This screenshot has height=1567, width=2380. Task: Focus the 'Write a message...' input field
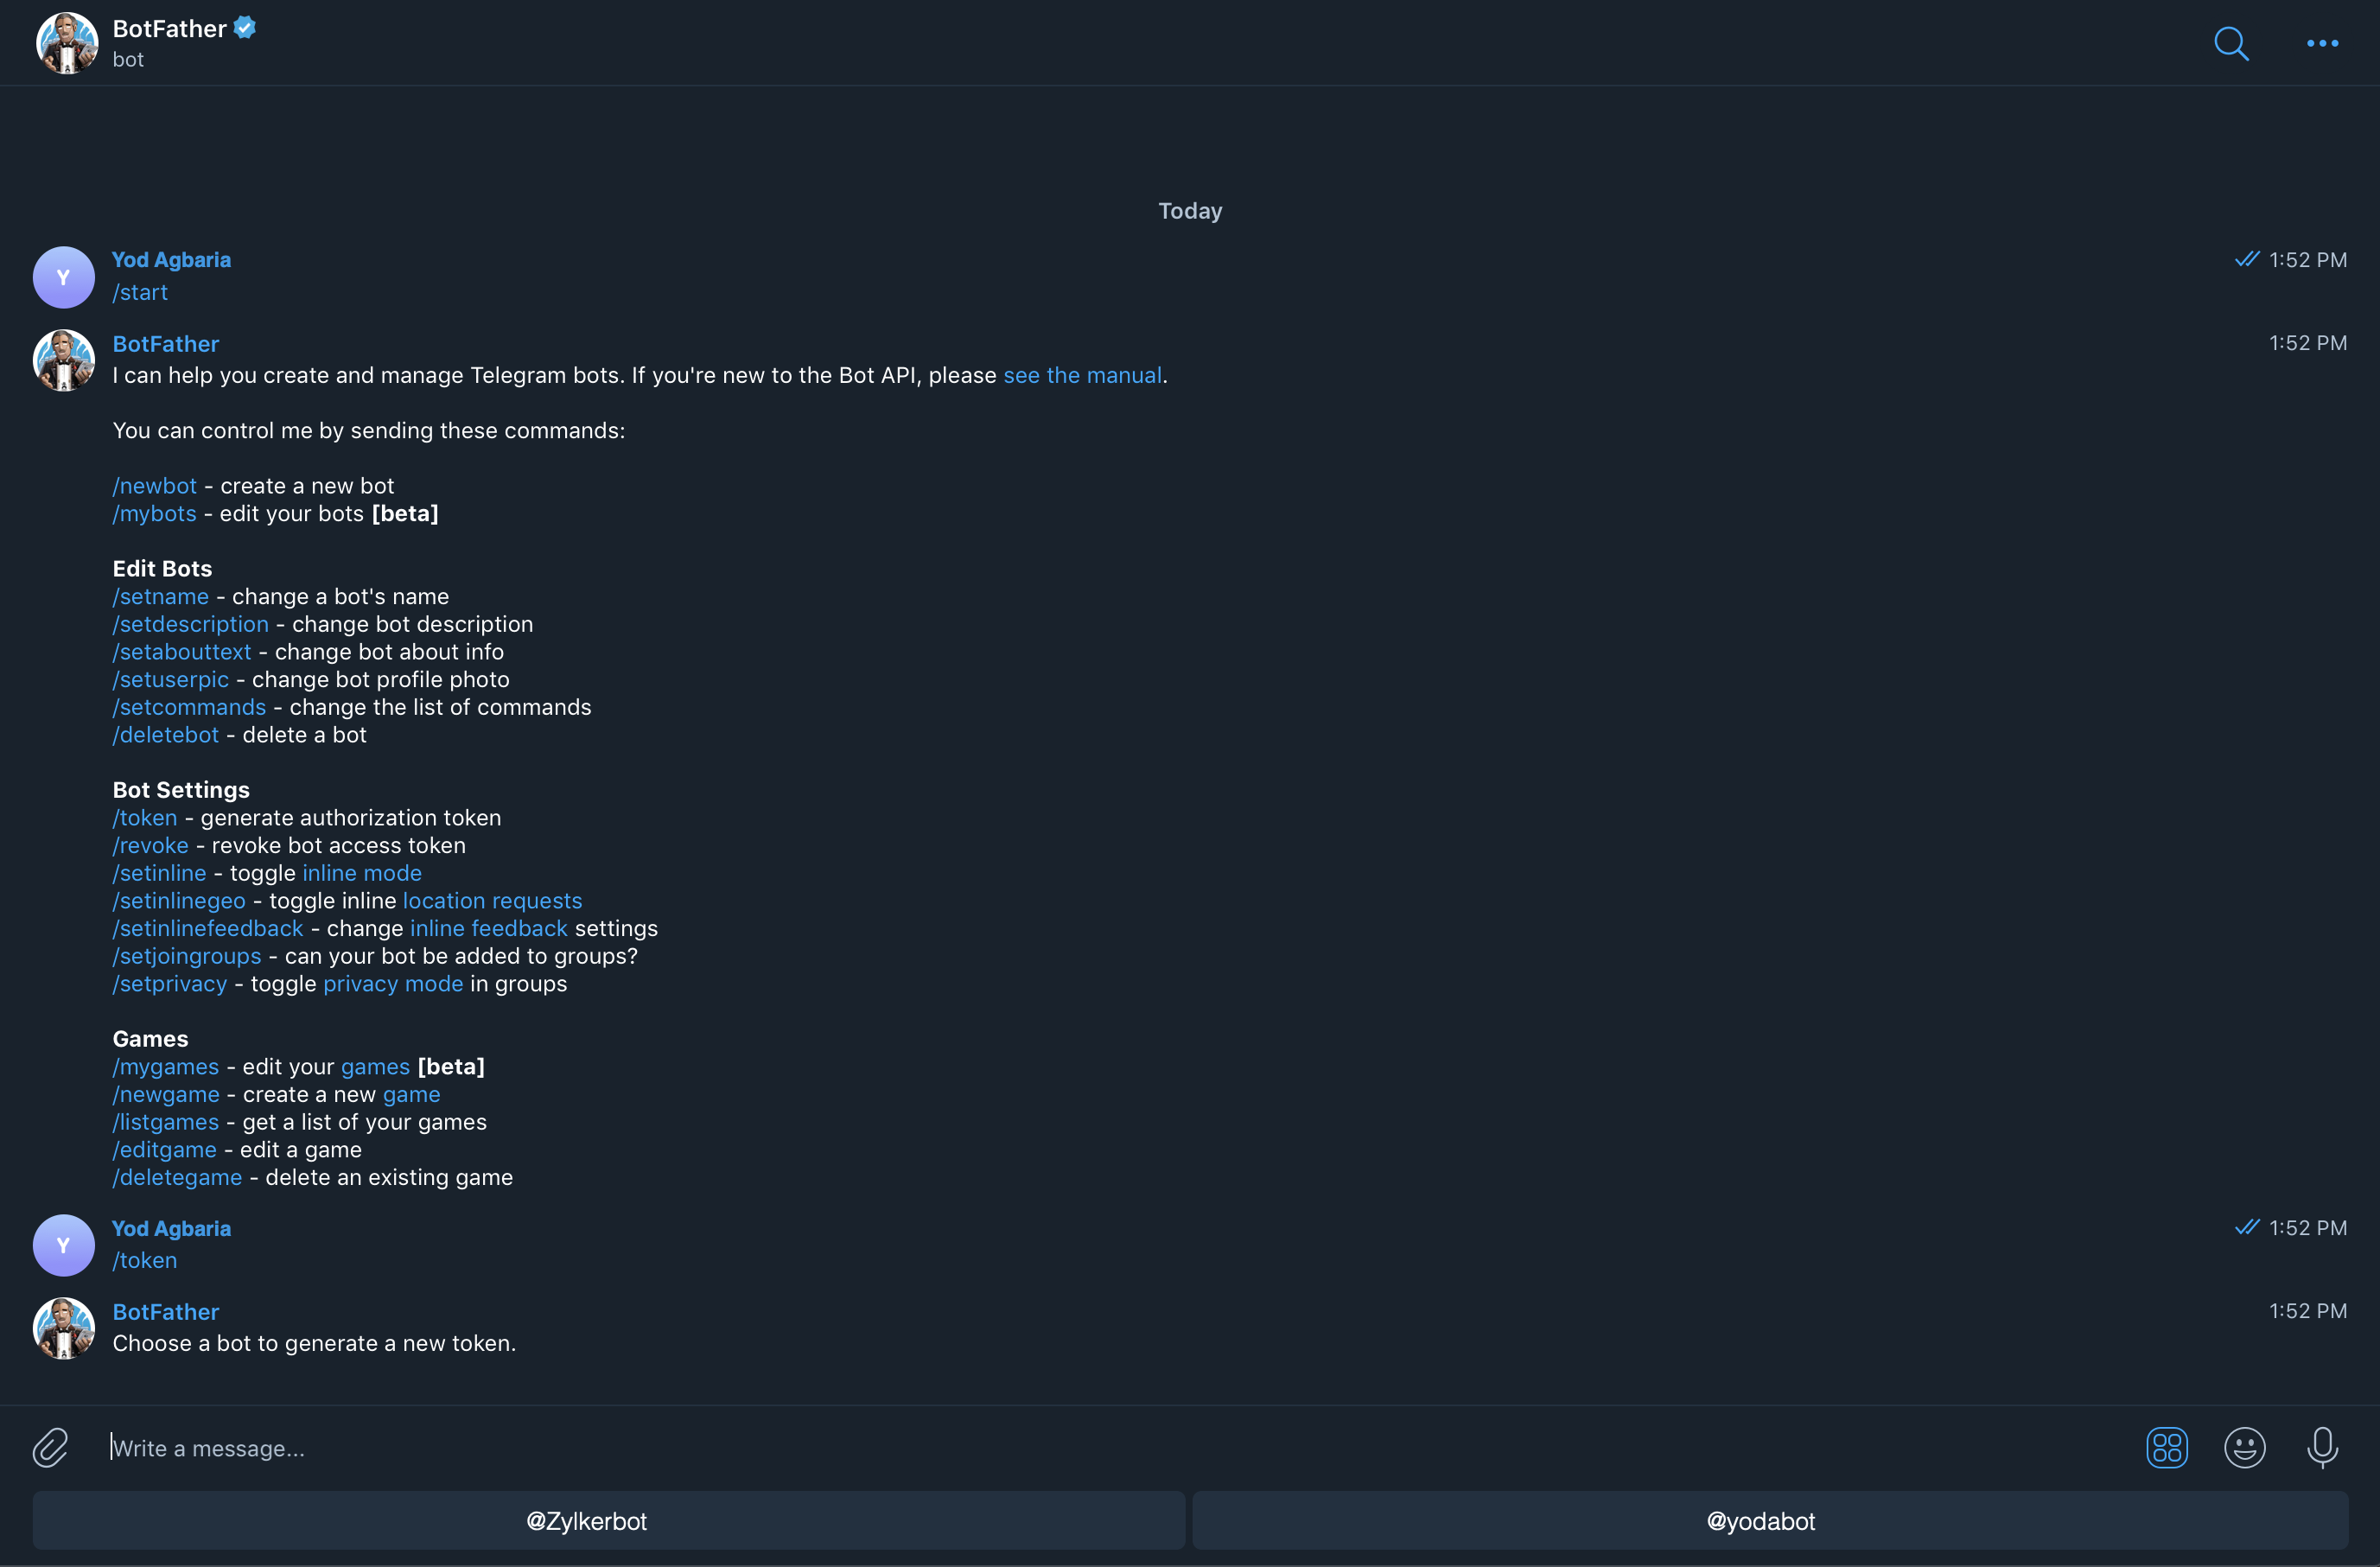[x=1115, y=1448]
